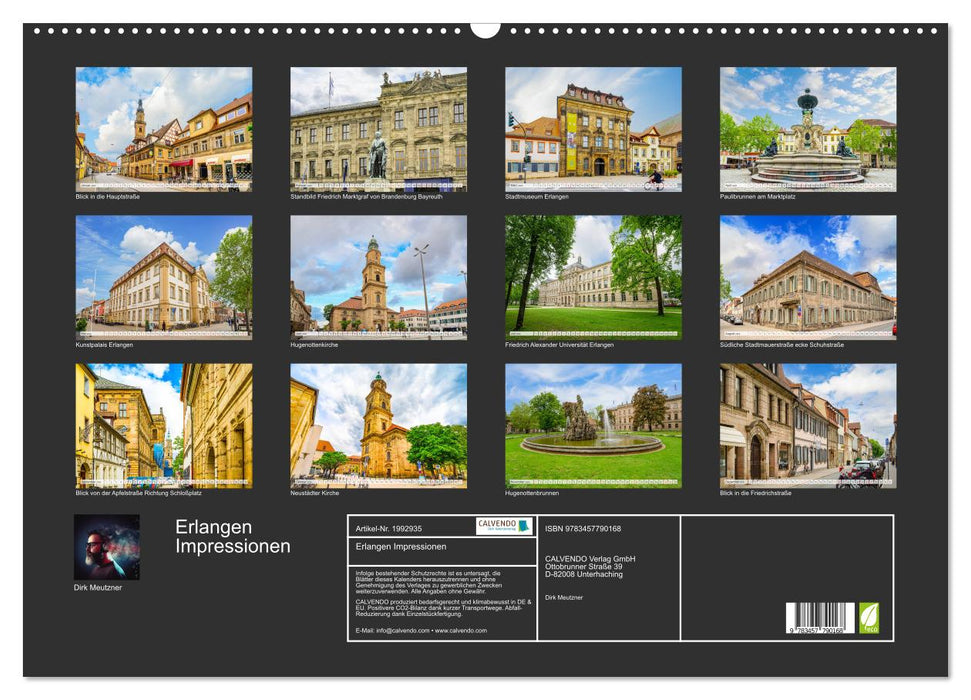Open the www.calvendo.com website link
The image size is (971, 700).
[x=461, y=630]
